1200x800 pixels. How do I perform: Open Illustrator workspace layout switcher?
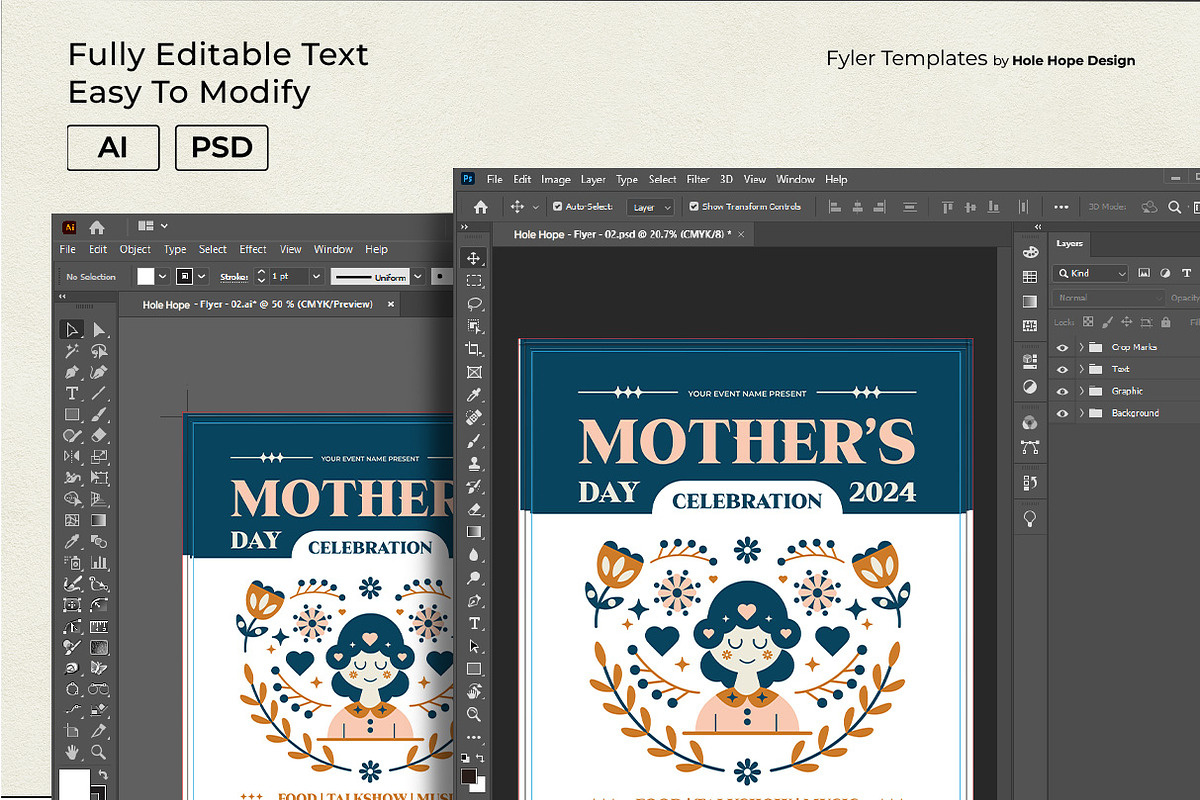pyautogui.click(x=153, y=227)
